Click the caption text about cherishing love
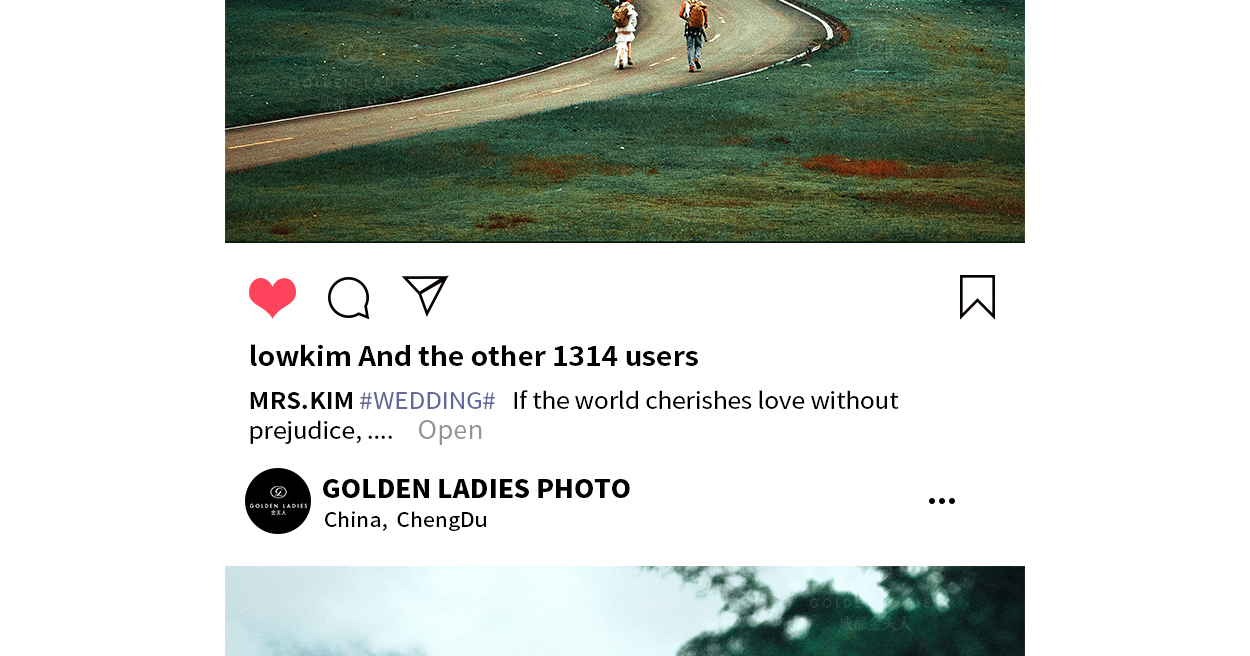 click(705, 400)
